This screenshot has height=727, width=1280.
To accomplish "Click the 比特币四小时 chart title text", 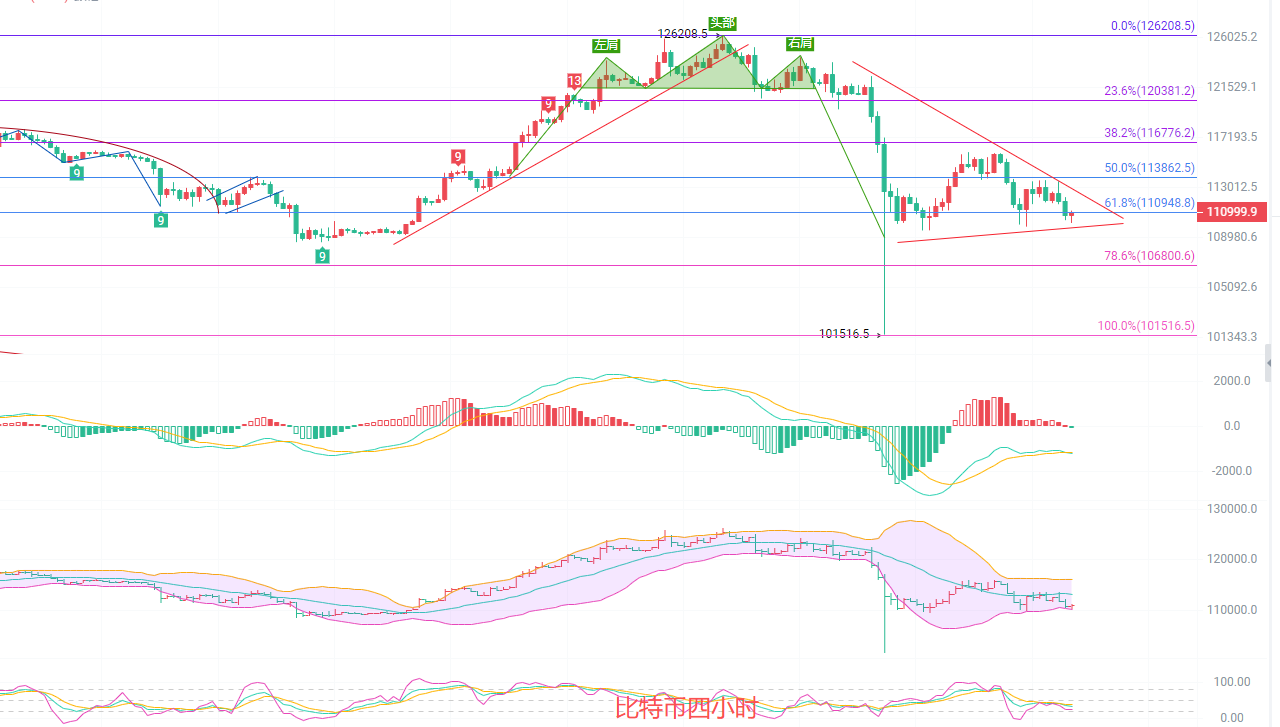I will (x=686, y=709).
